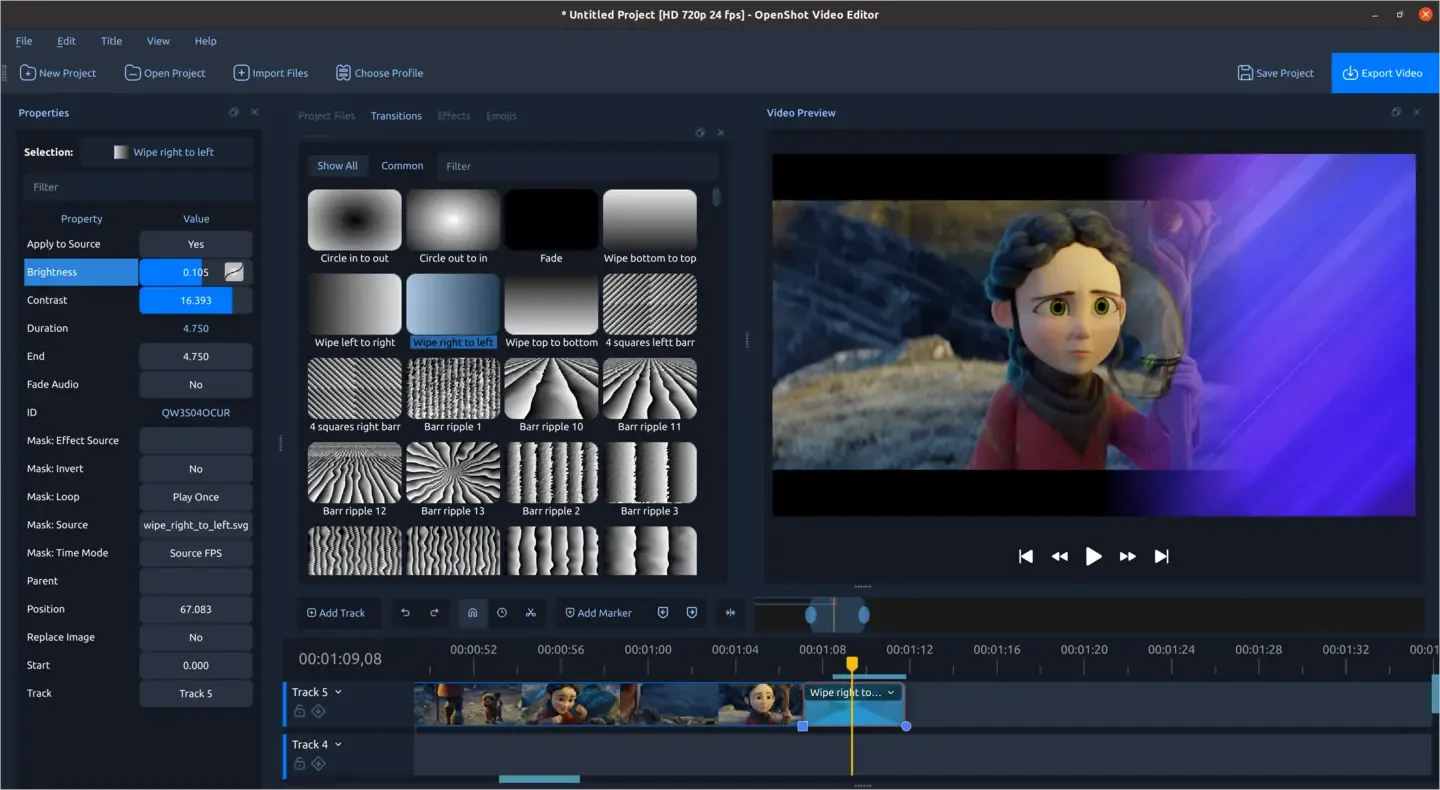Click the Position value 67.083
The width and height of the screenshot is (1440, 790).
[x=196, y=609]
